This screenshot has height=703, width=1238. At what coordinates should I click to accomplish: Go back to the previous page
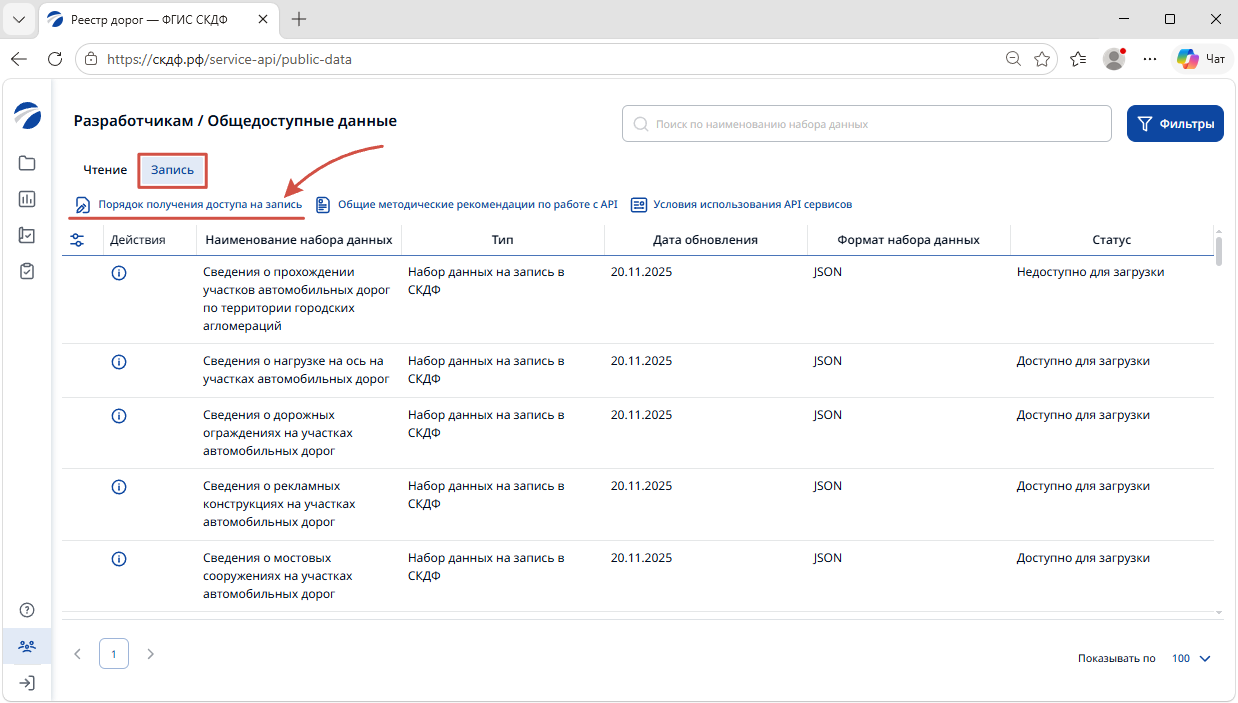pos(19,59)
